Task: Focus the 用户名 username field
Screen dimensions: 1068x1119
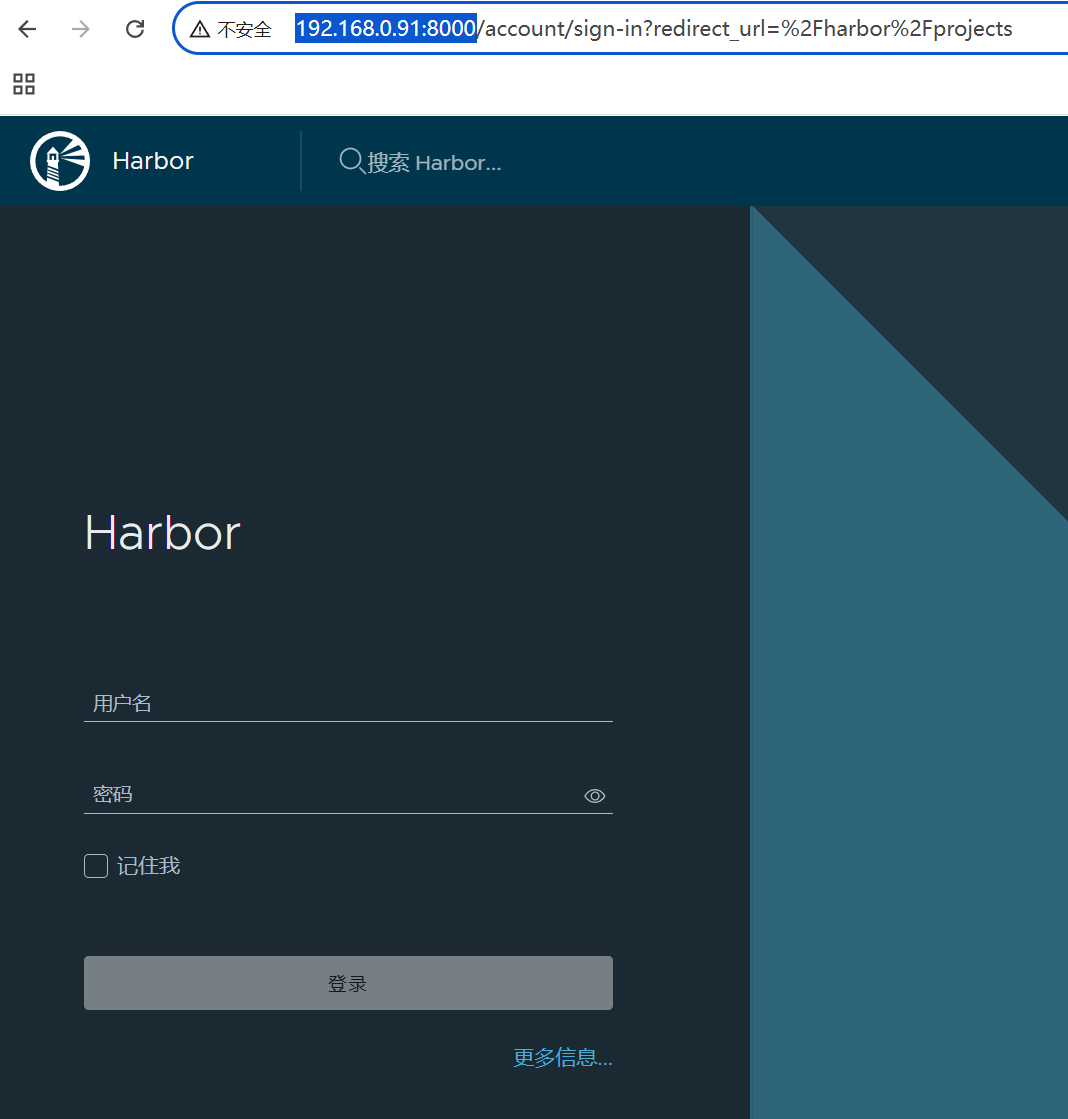Action: pyautogui.click(x=348, y=703)
